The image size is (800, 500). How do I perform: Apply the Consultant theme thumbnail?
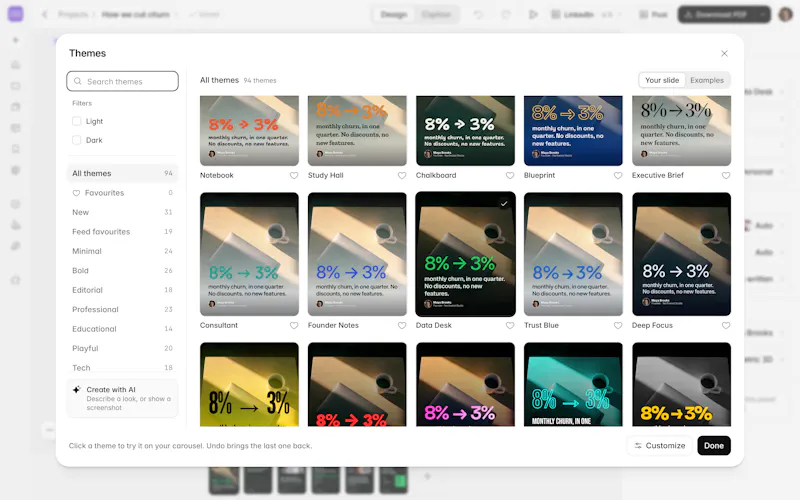point(249,254)
